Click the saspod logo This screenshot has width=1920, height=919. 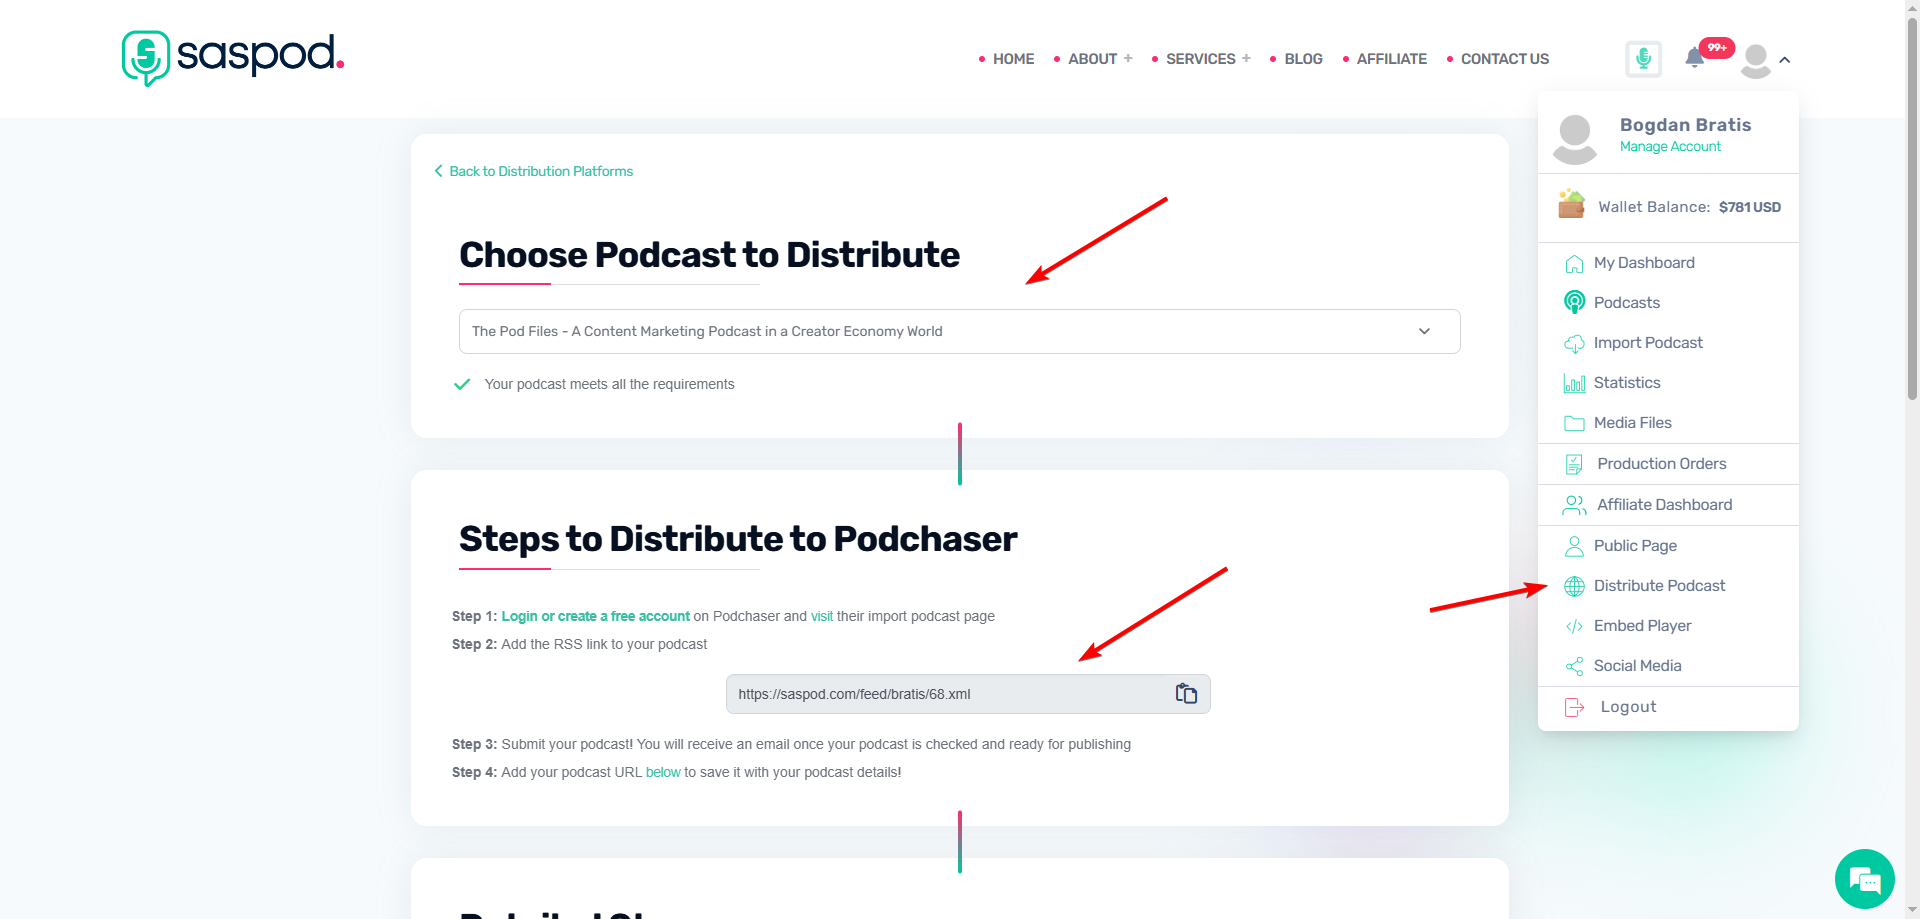tap(233, 57)
